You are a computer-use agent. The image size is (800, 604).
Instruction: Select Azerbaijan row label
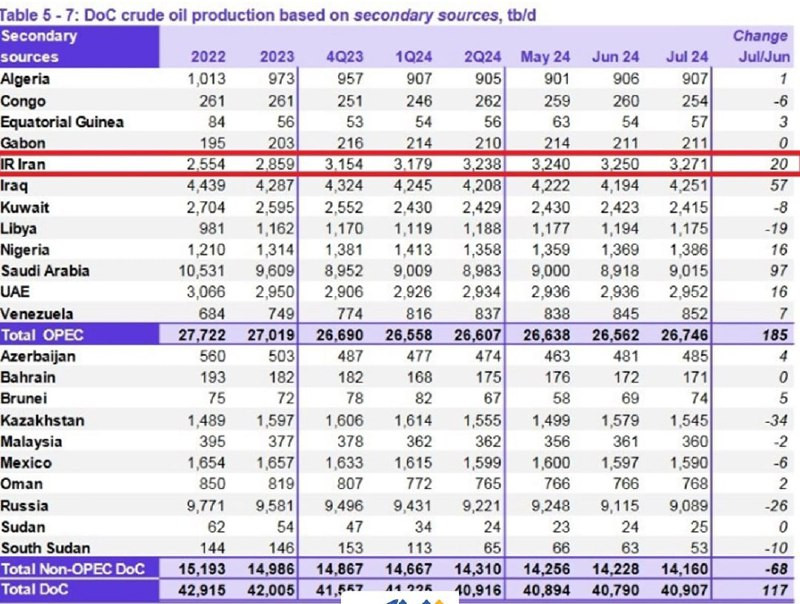pos(38,356)
